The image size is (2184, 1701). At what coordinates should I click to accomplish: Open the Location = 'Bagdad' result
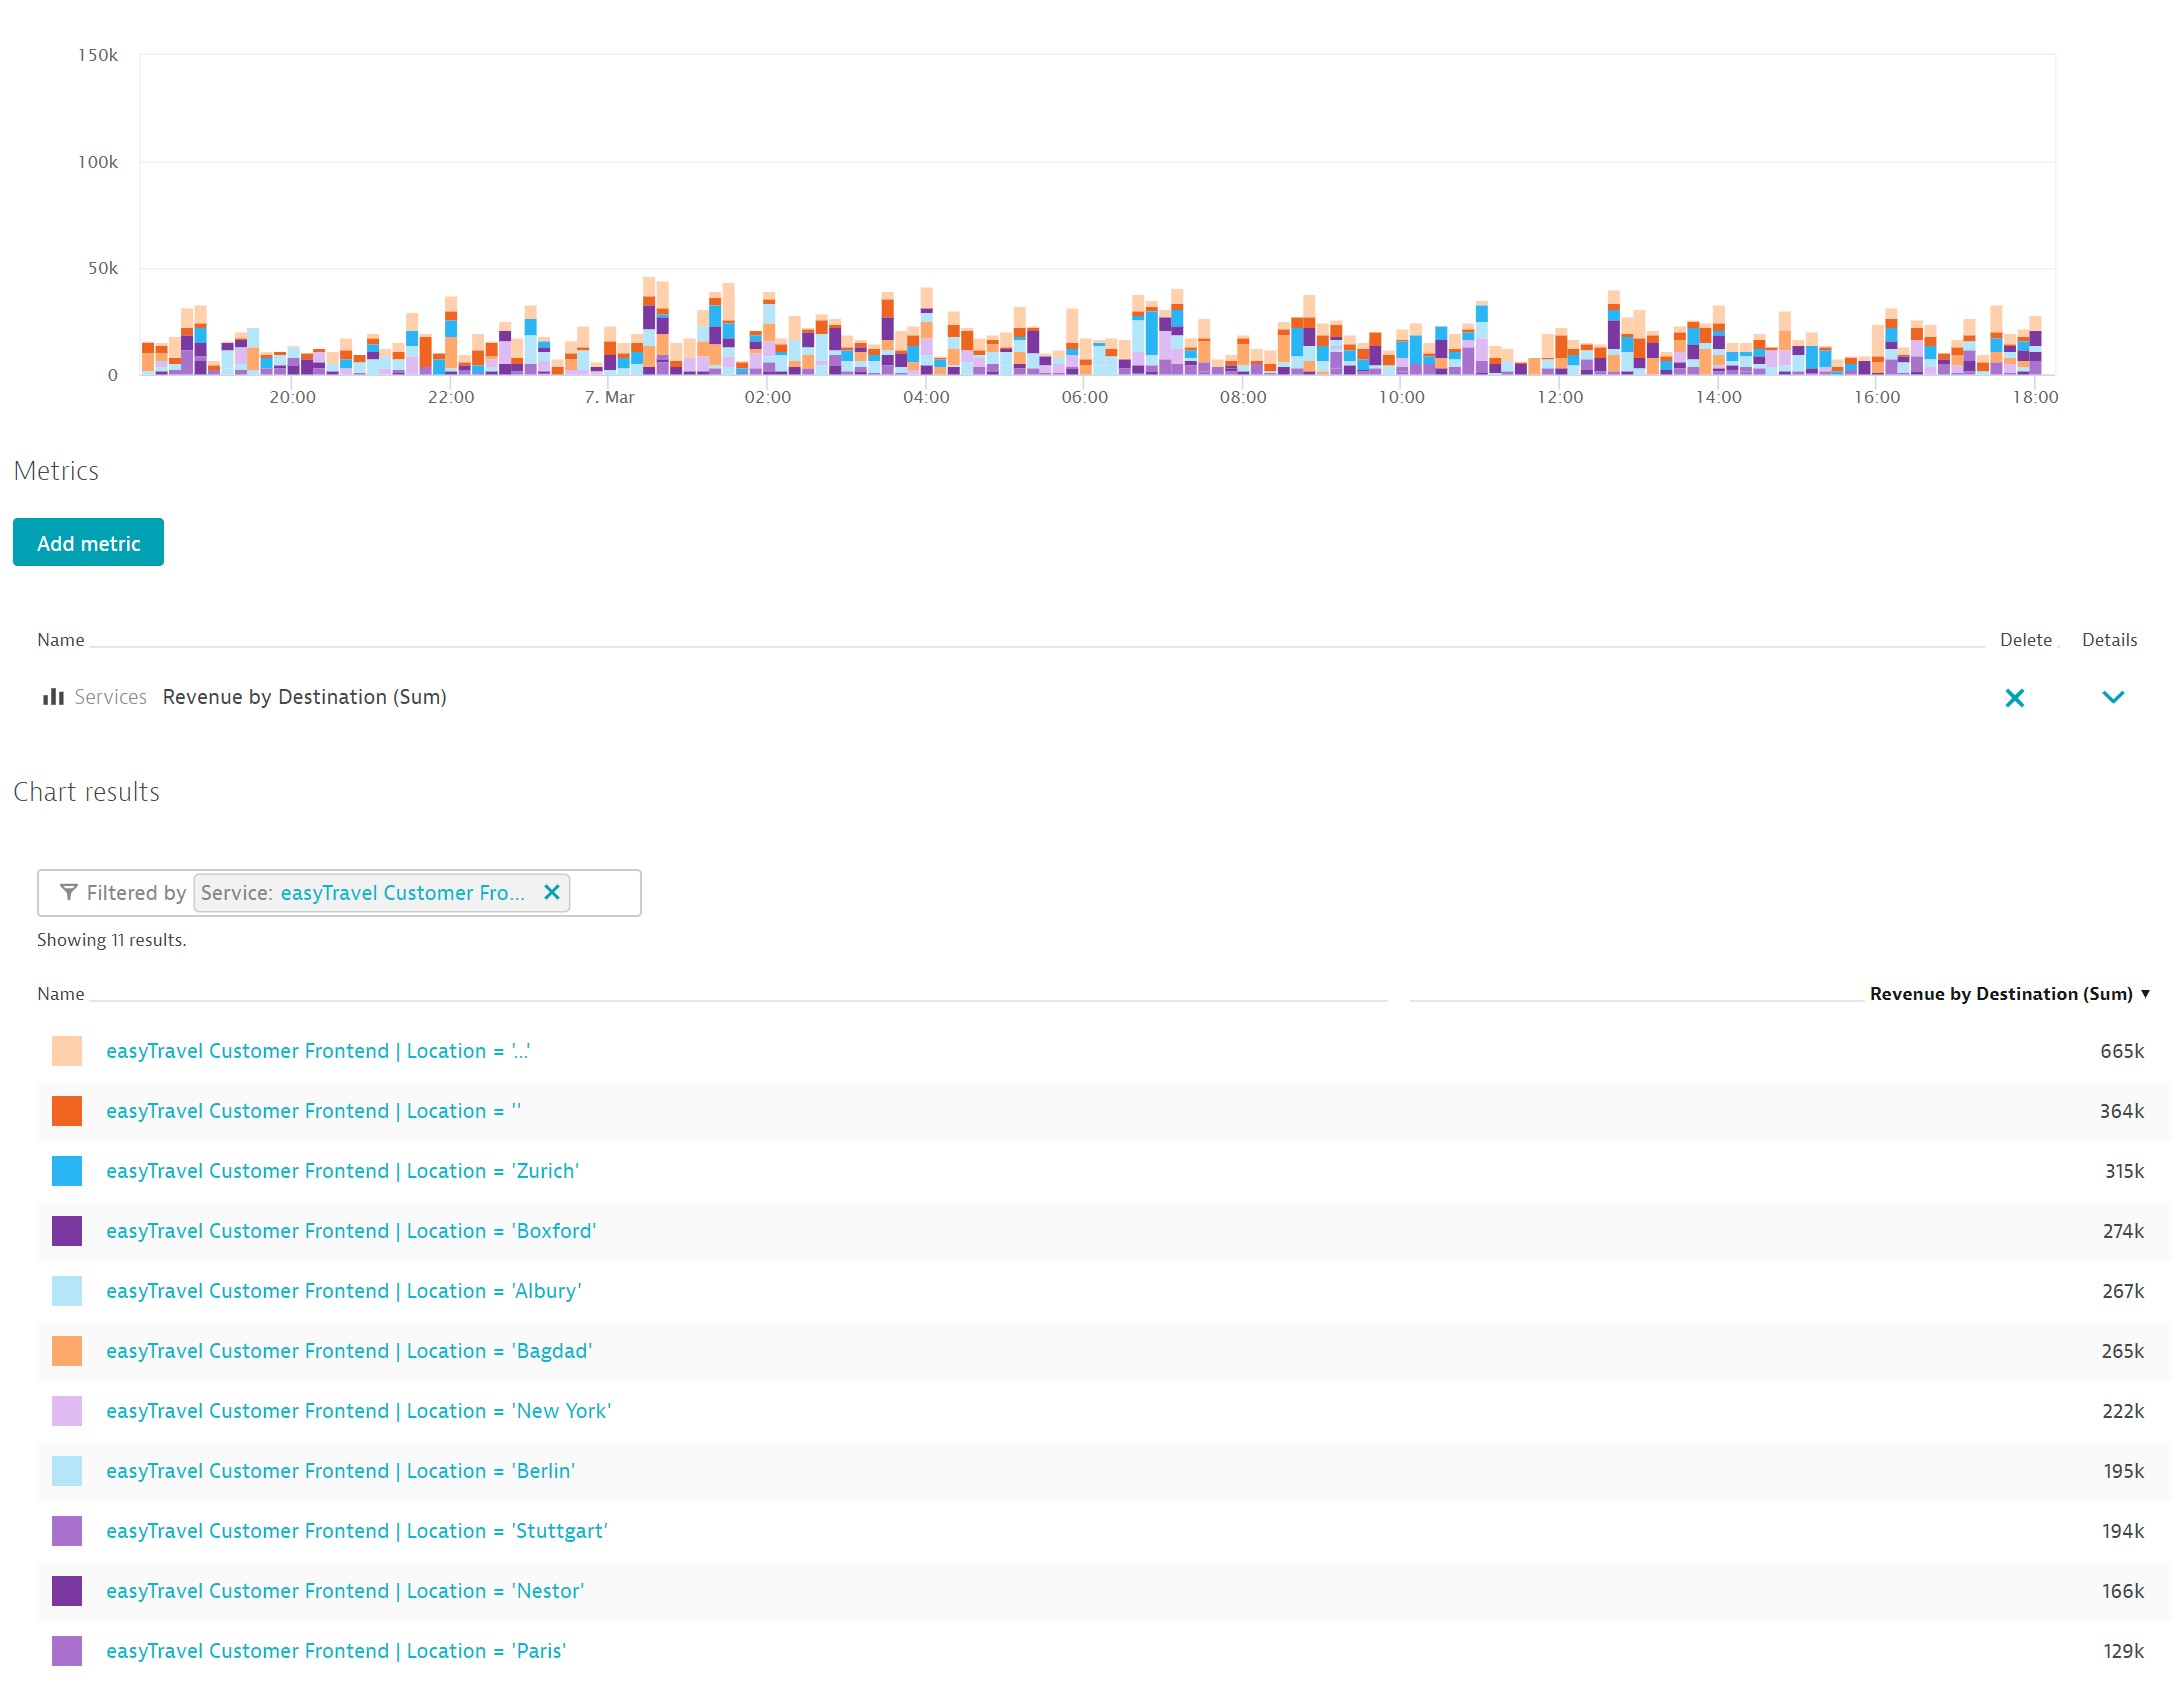(x=349, y=1351)
